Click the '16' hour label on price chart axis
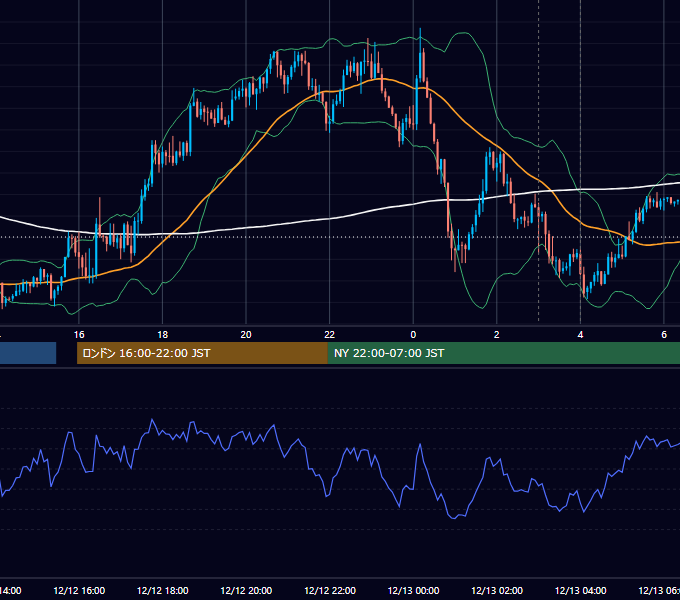Screen dimensions: 680x600 (79, 335)
